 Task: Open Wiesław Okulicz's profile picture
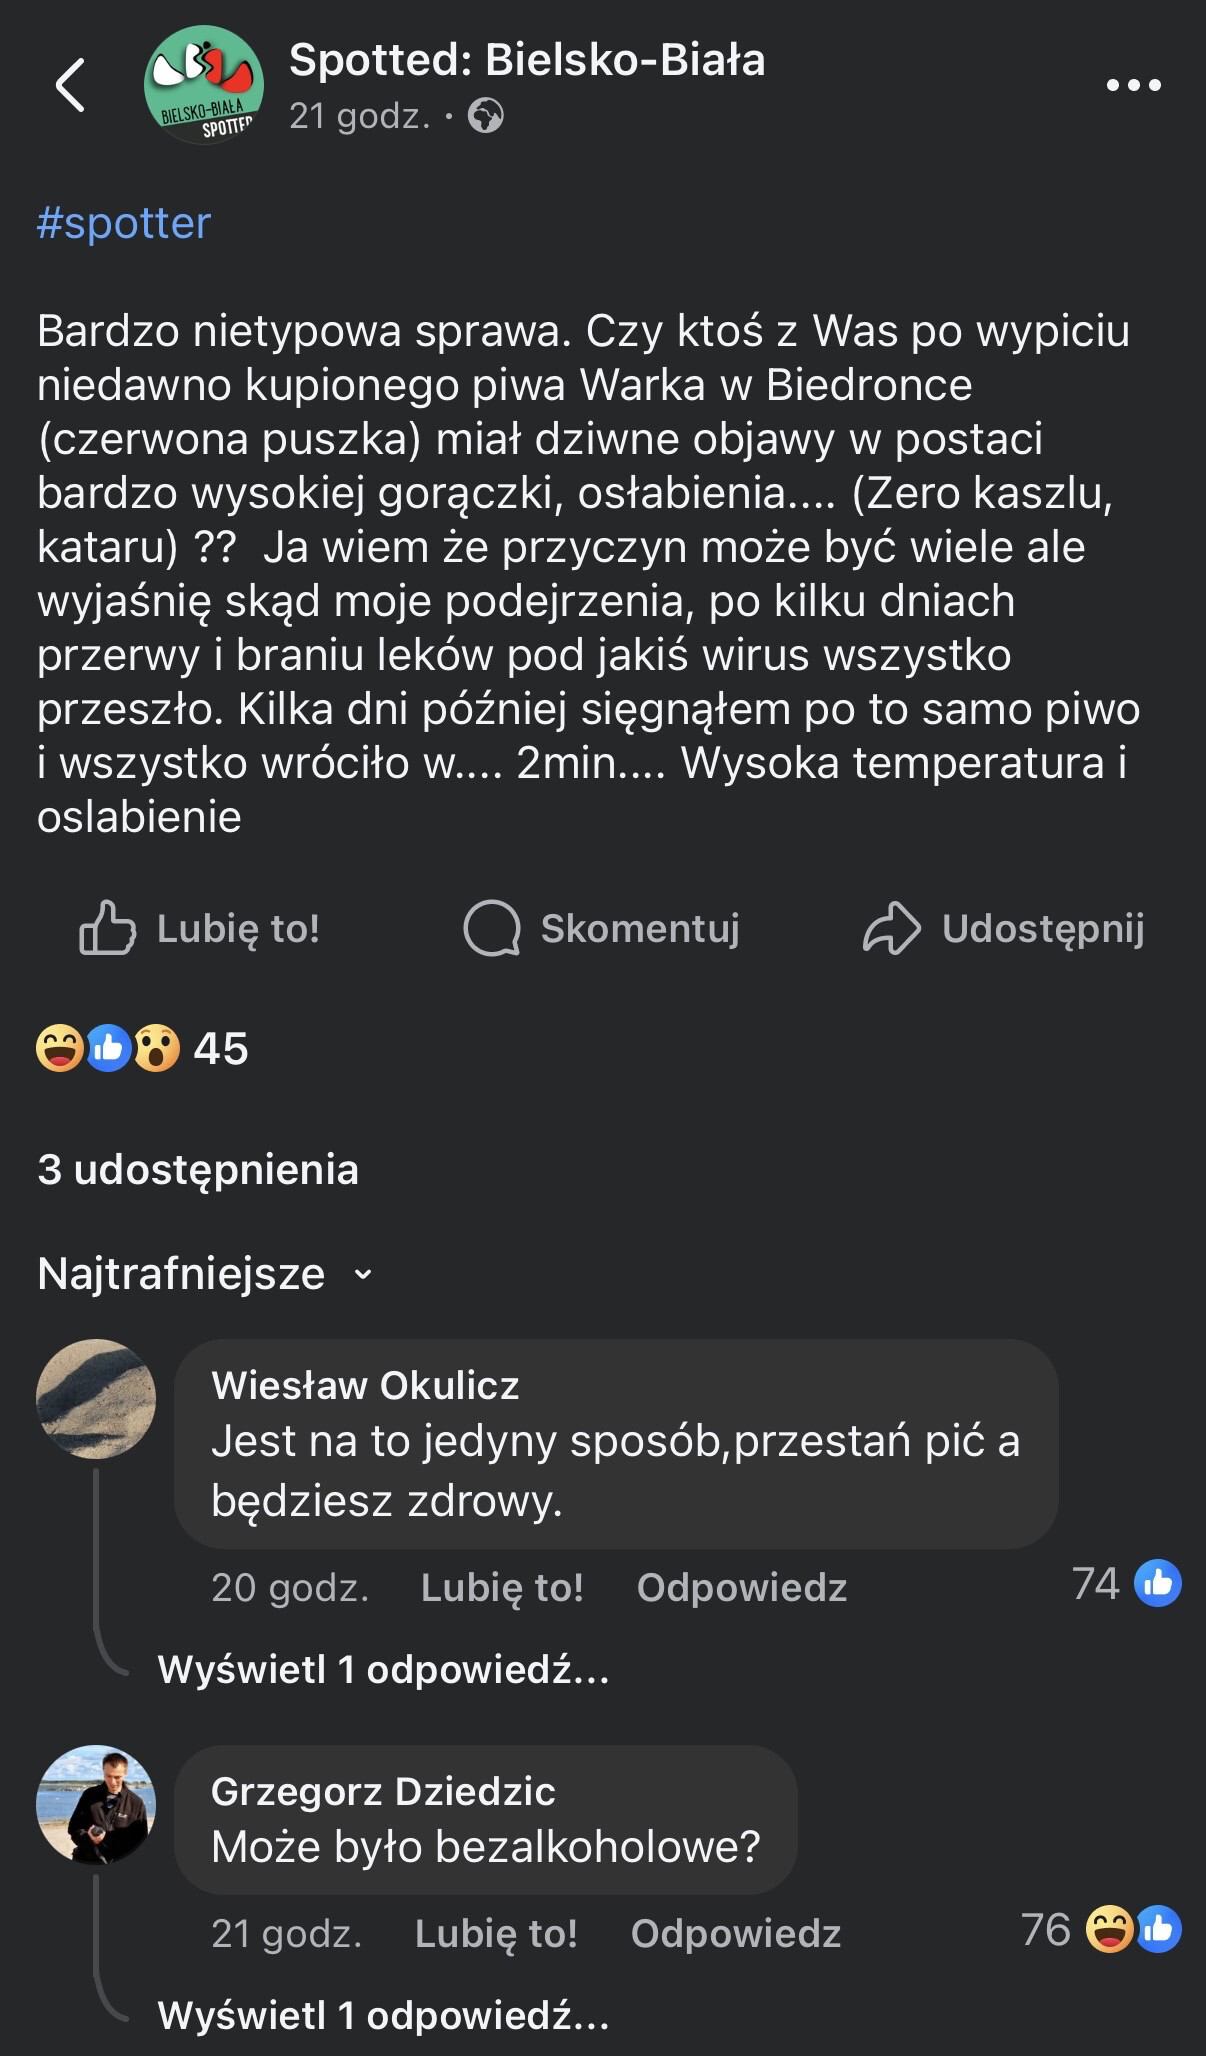pos(96,1399)
